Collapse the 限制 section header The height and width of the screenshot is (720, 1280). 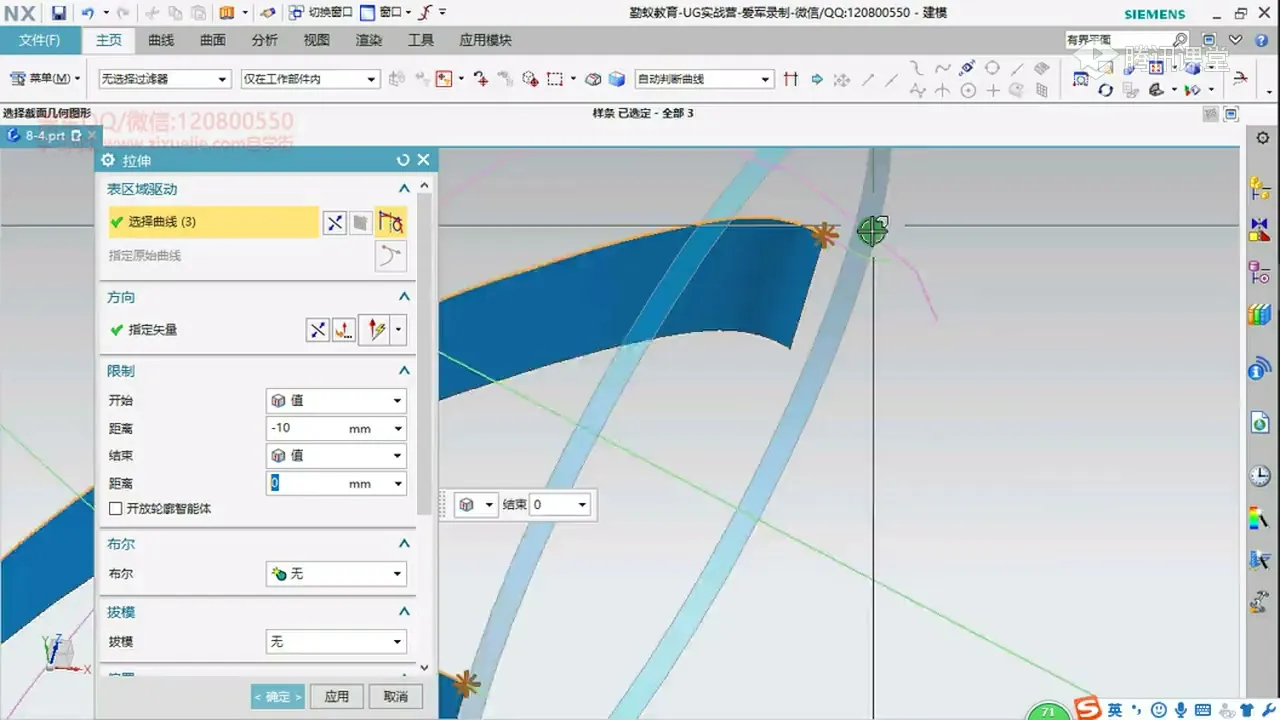point(404,370)
